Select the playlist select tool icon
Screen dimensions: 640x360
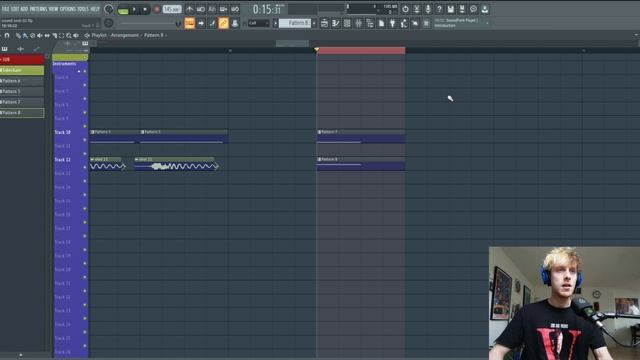(62, 36)
